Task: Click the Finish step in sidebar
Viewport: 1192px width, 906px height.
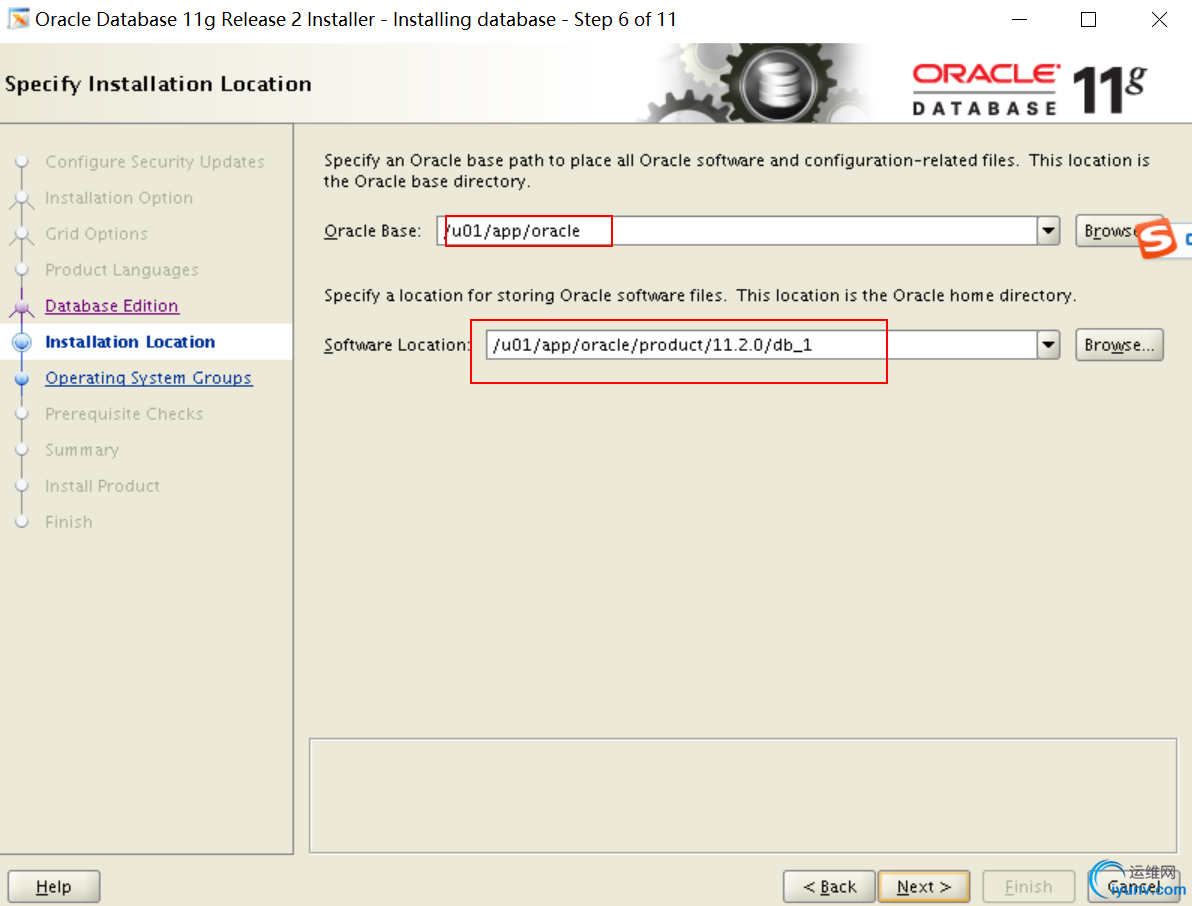Action: point(68,522)
